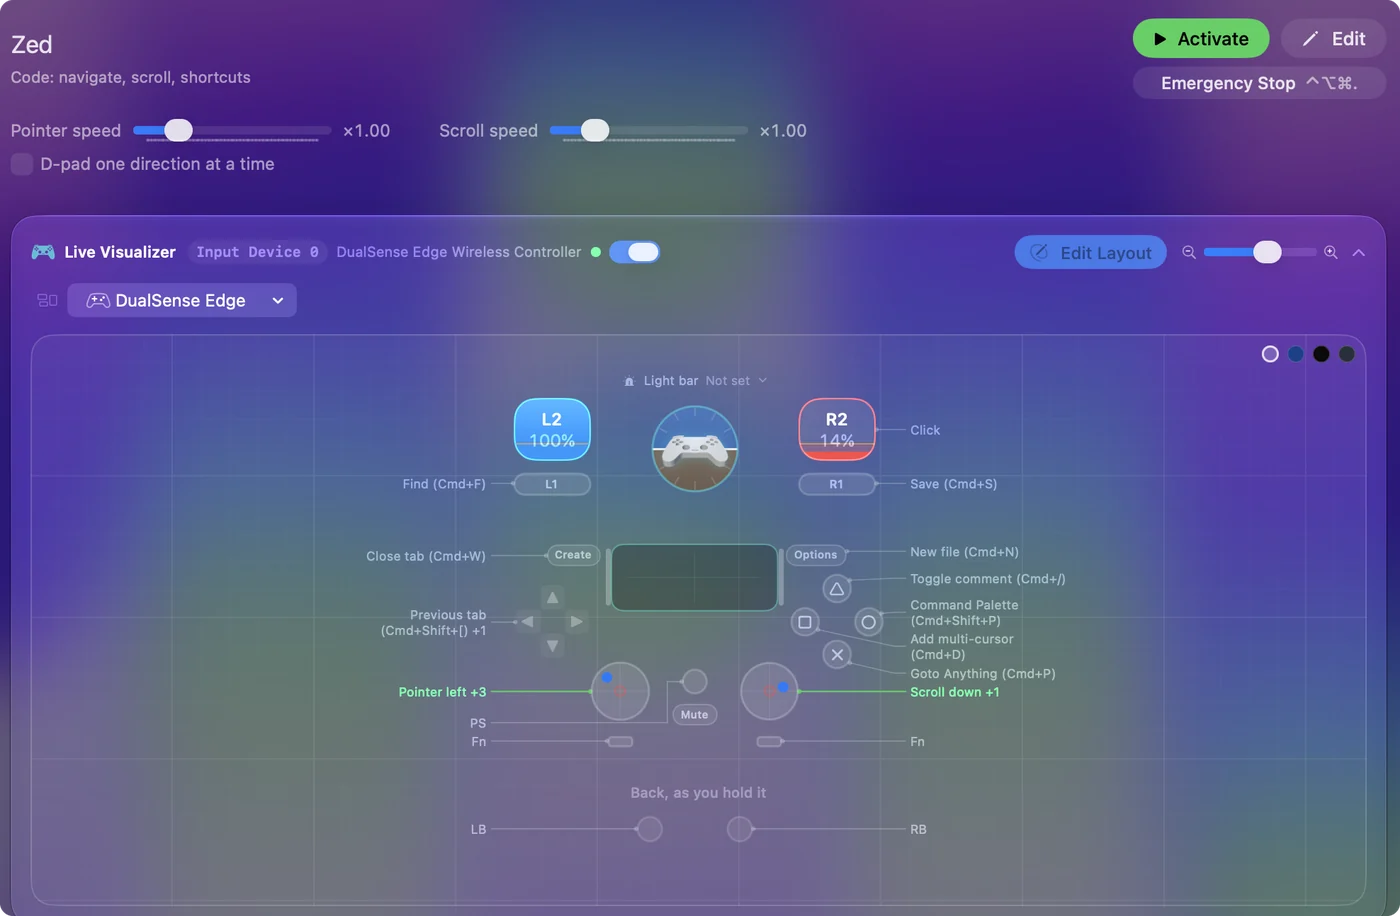The width and height of the screenshot is (1400, 916).
Task: Click the triangle face button icon
Action: pos(837,589)
